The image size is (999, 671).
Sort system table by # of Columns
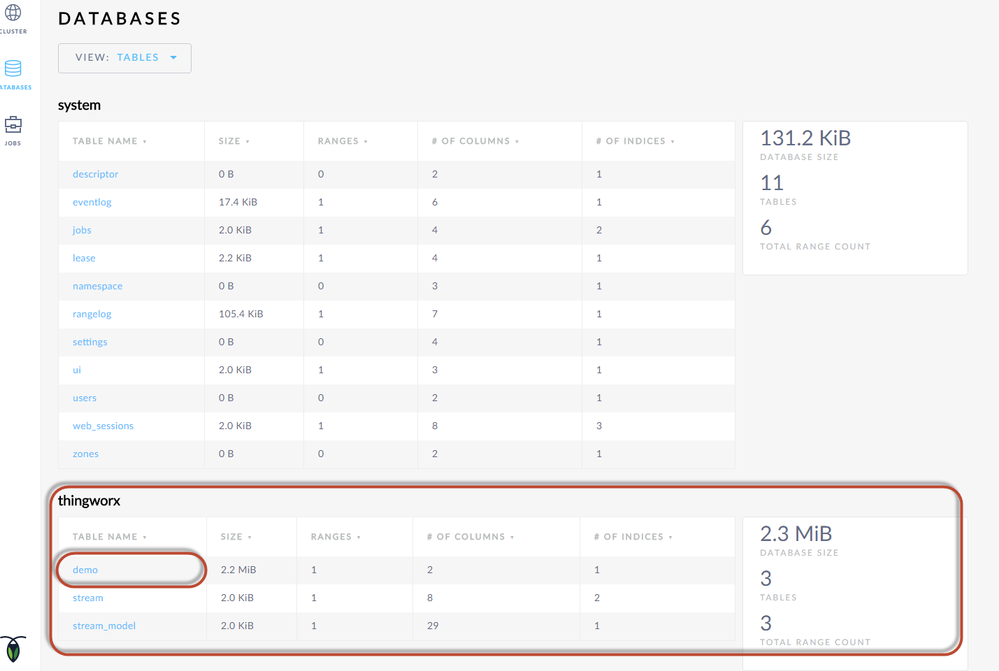pyautogui.click(x=475, y=141)
